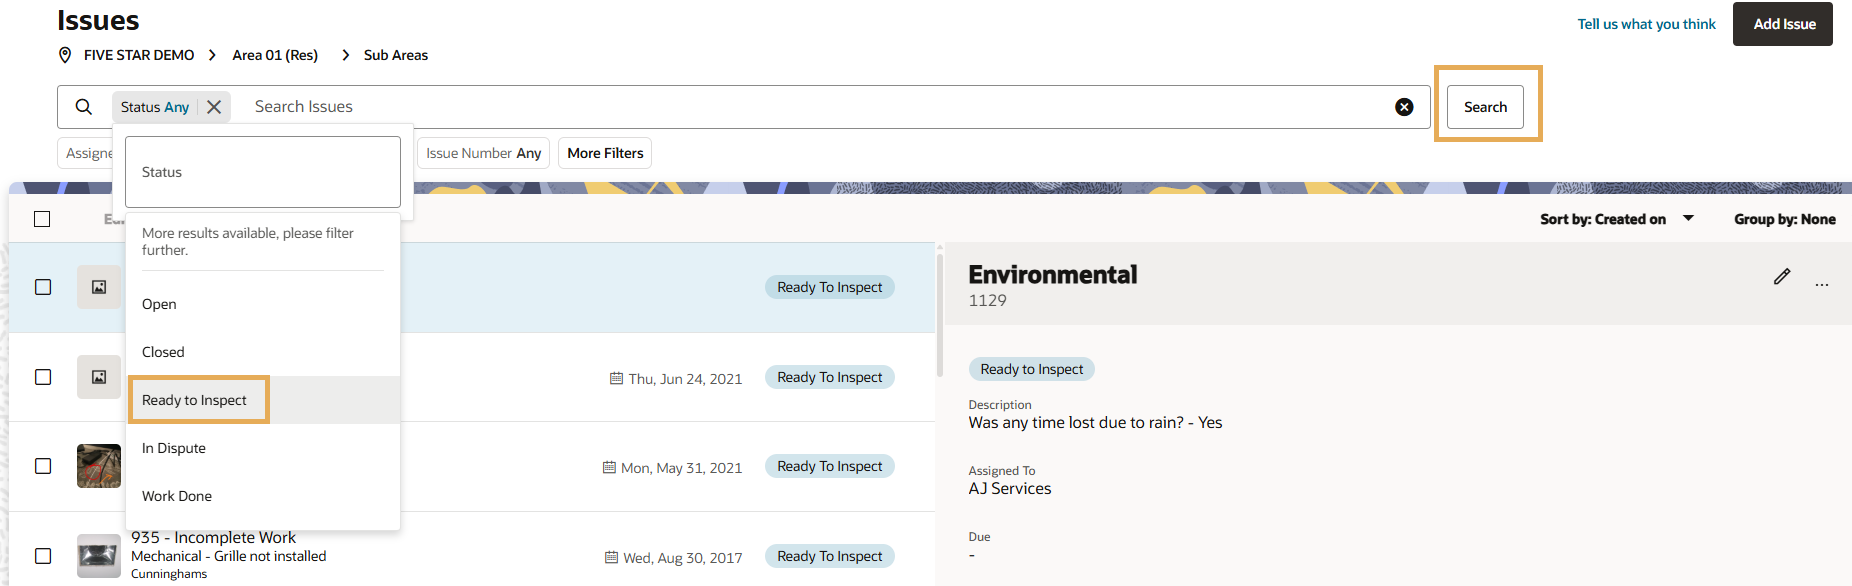The image size is (1852, 586).
Task: Check the box for 935 - Incomplete Work
Action: tap(43, 556)
